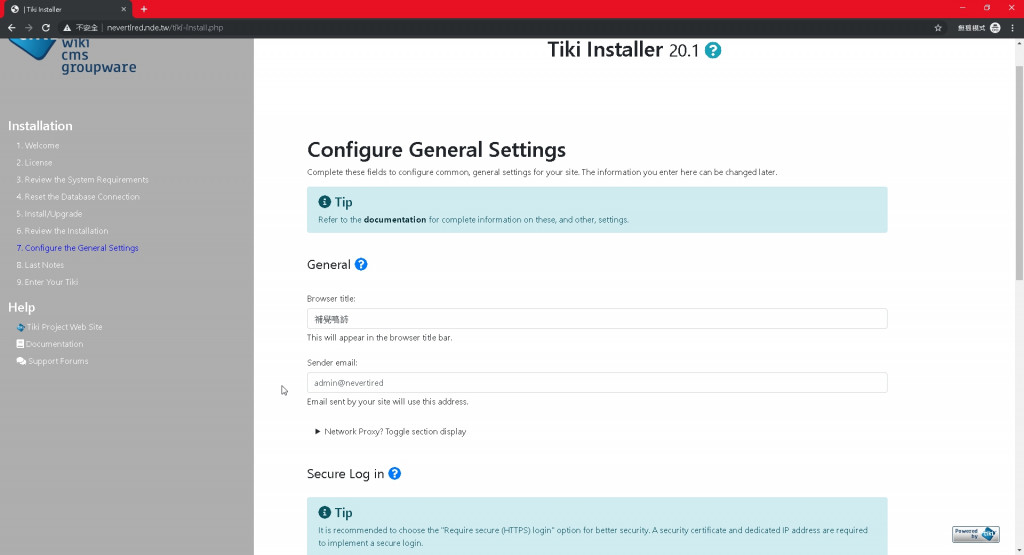Click the Documentation book icon in Help
1024x555 pixels.
(x=20, y=344)
